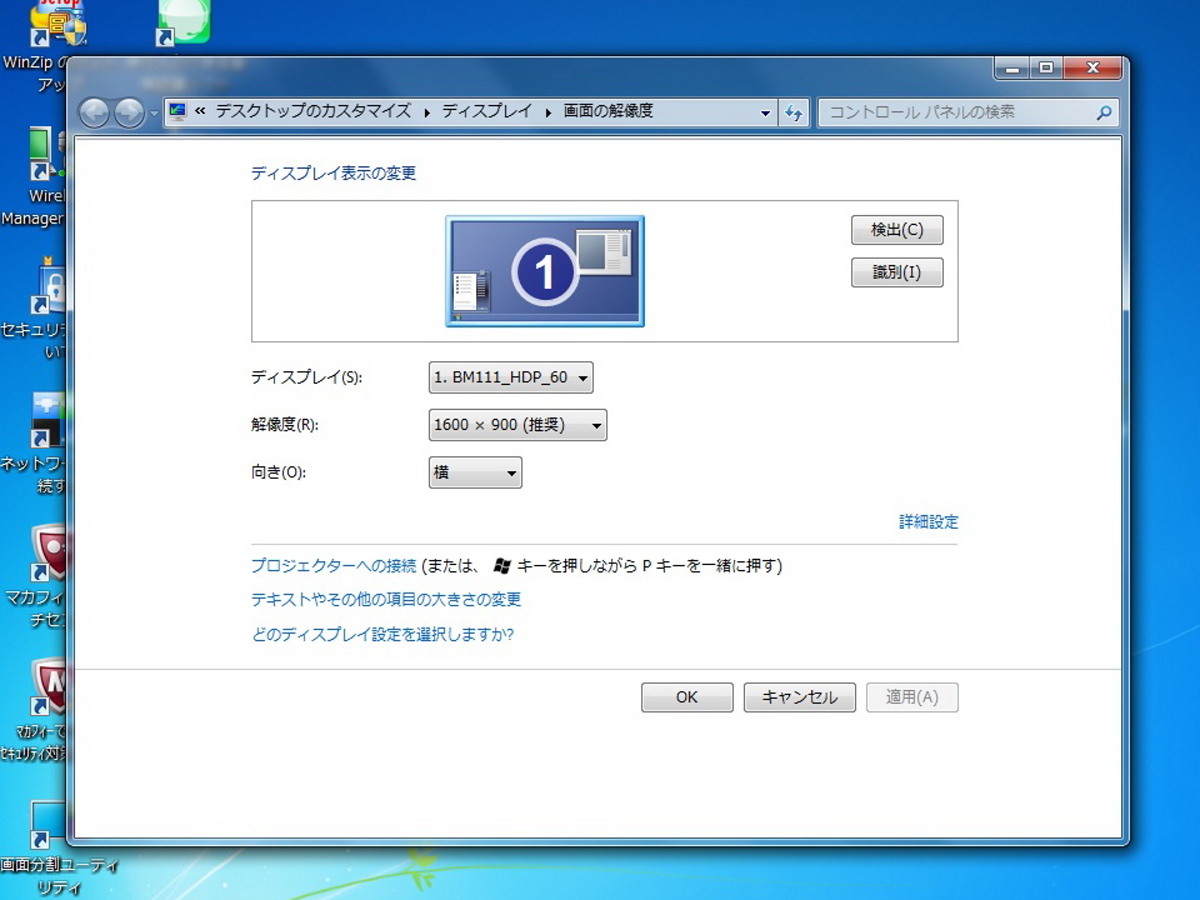
Task: Go to ディスプレイ in breadcrumb path
Action: pos(487,112)
